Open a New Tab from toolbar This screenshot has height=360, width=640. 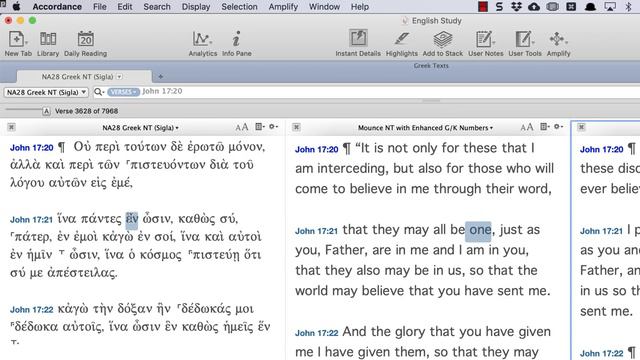pyautogui.click(x=17, y=43)
